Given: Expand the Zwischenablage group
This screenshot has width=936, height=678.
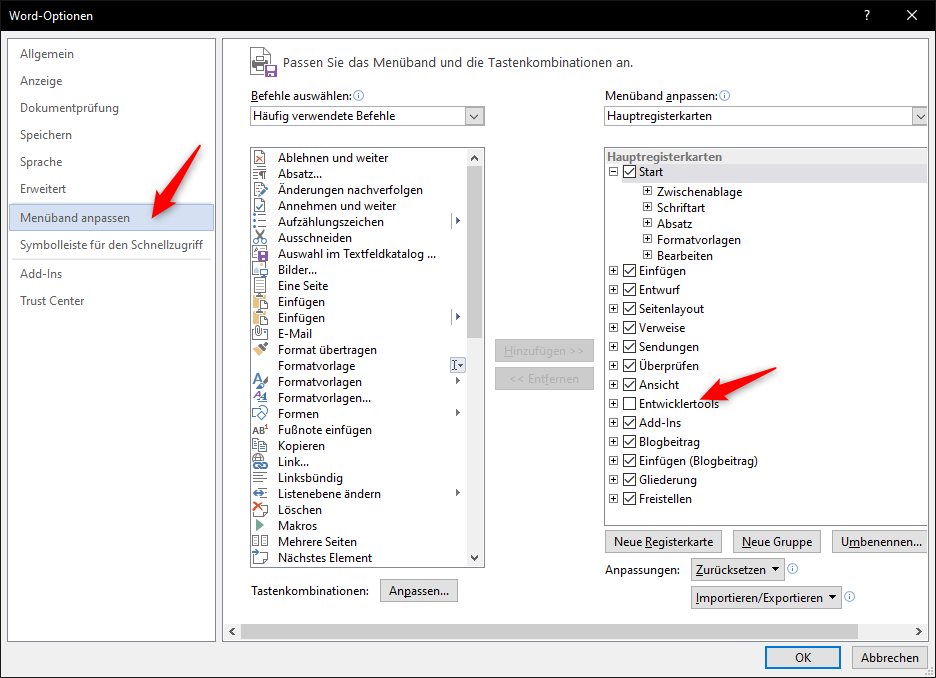Looking at the screenshot, I should 648,191.
